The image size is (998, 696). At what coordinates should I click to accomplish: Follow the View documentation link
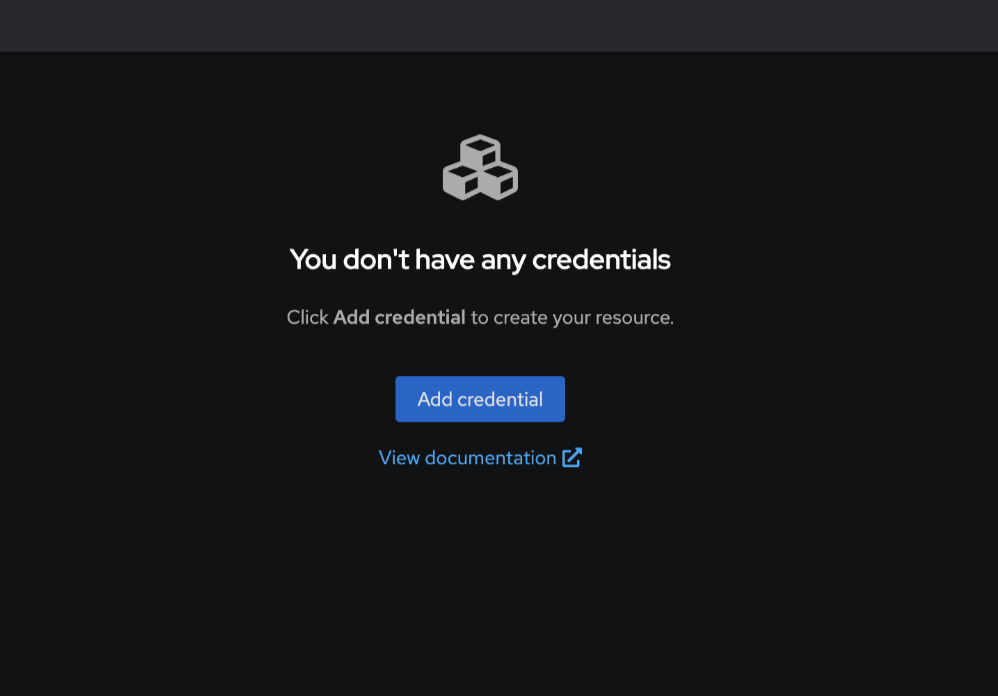tap(480, 457)
